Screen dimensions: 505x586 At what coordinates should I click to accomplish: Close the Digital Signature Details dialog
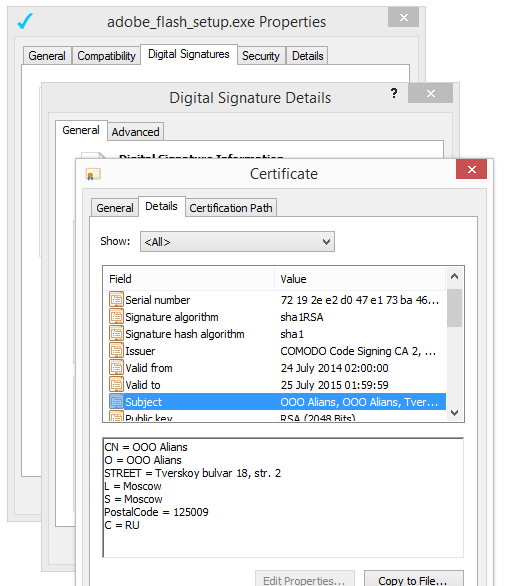pos(430,93)
